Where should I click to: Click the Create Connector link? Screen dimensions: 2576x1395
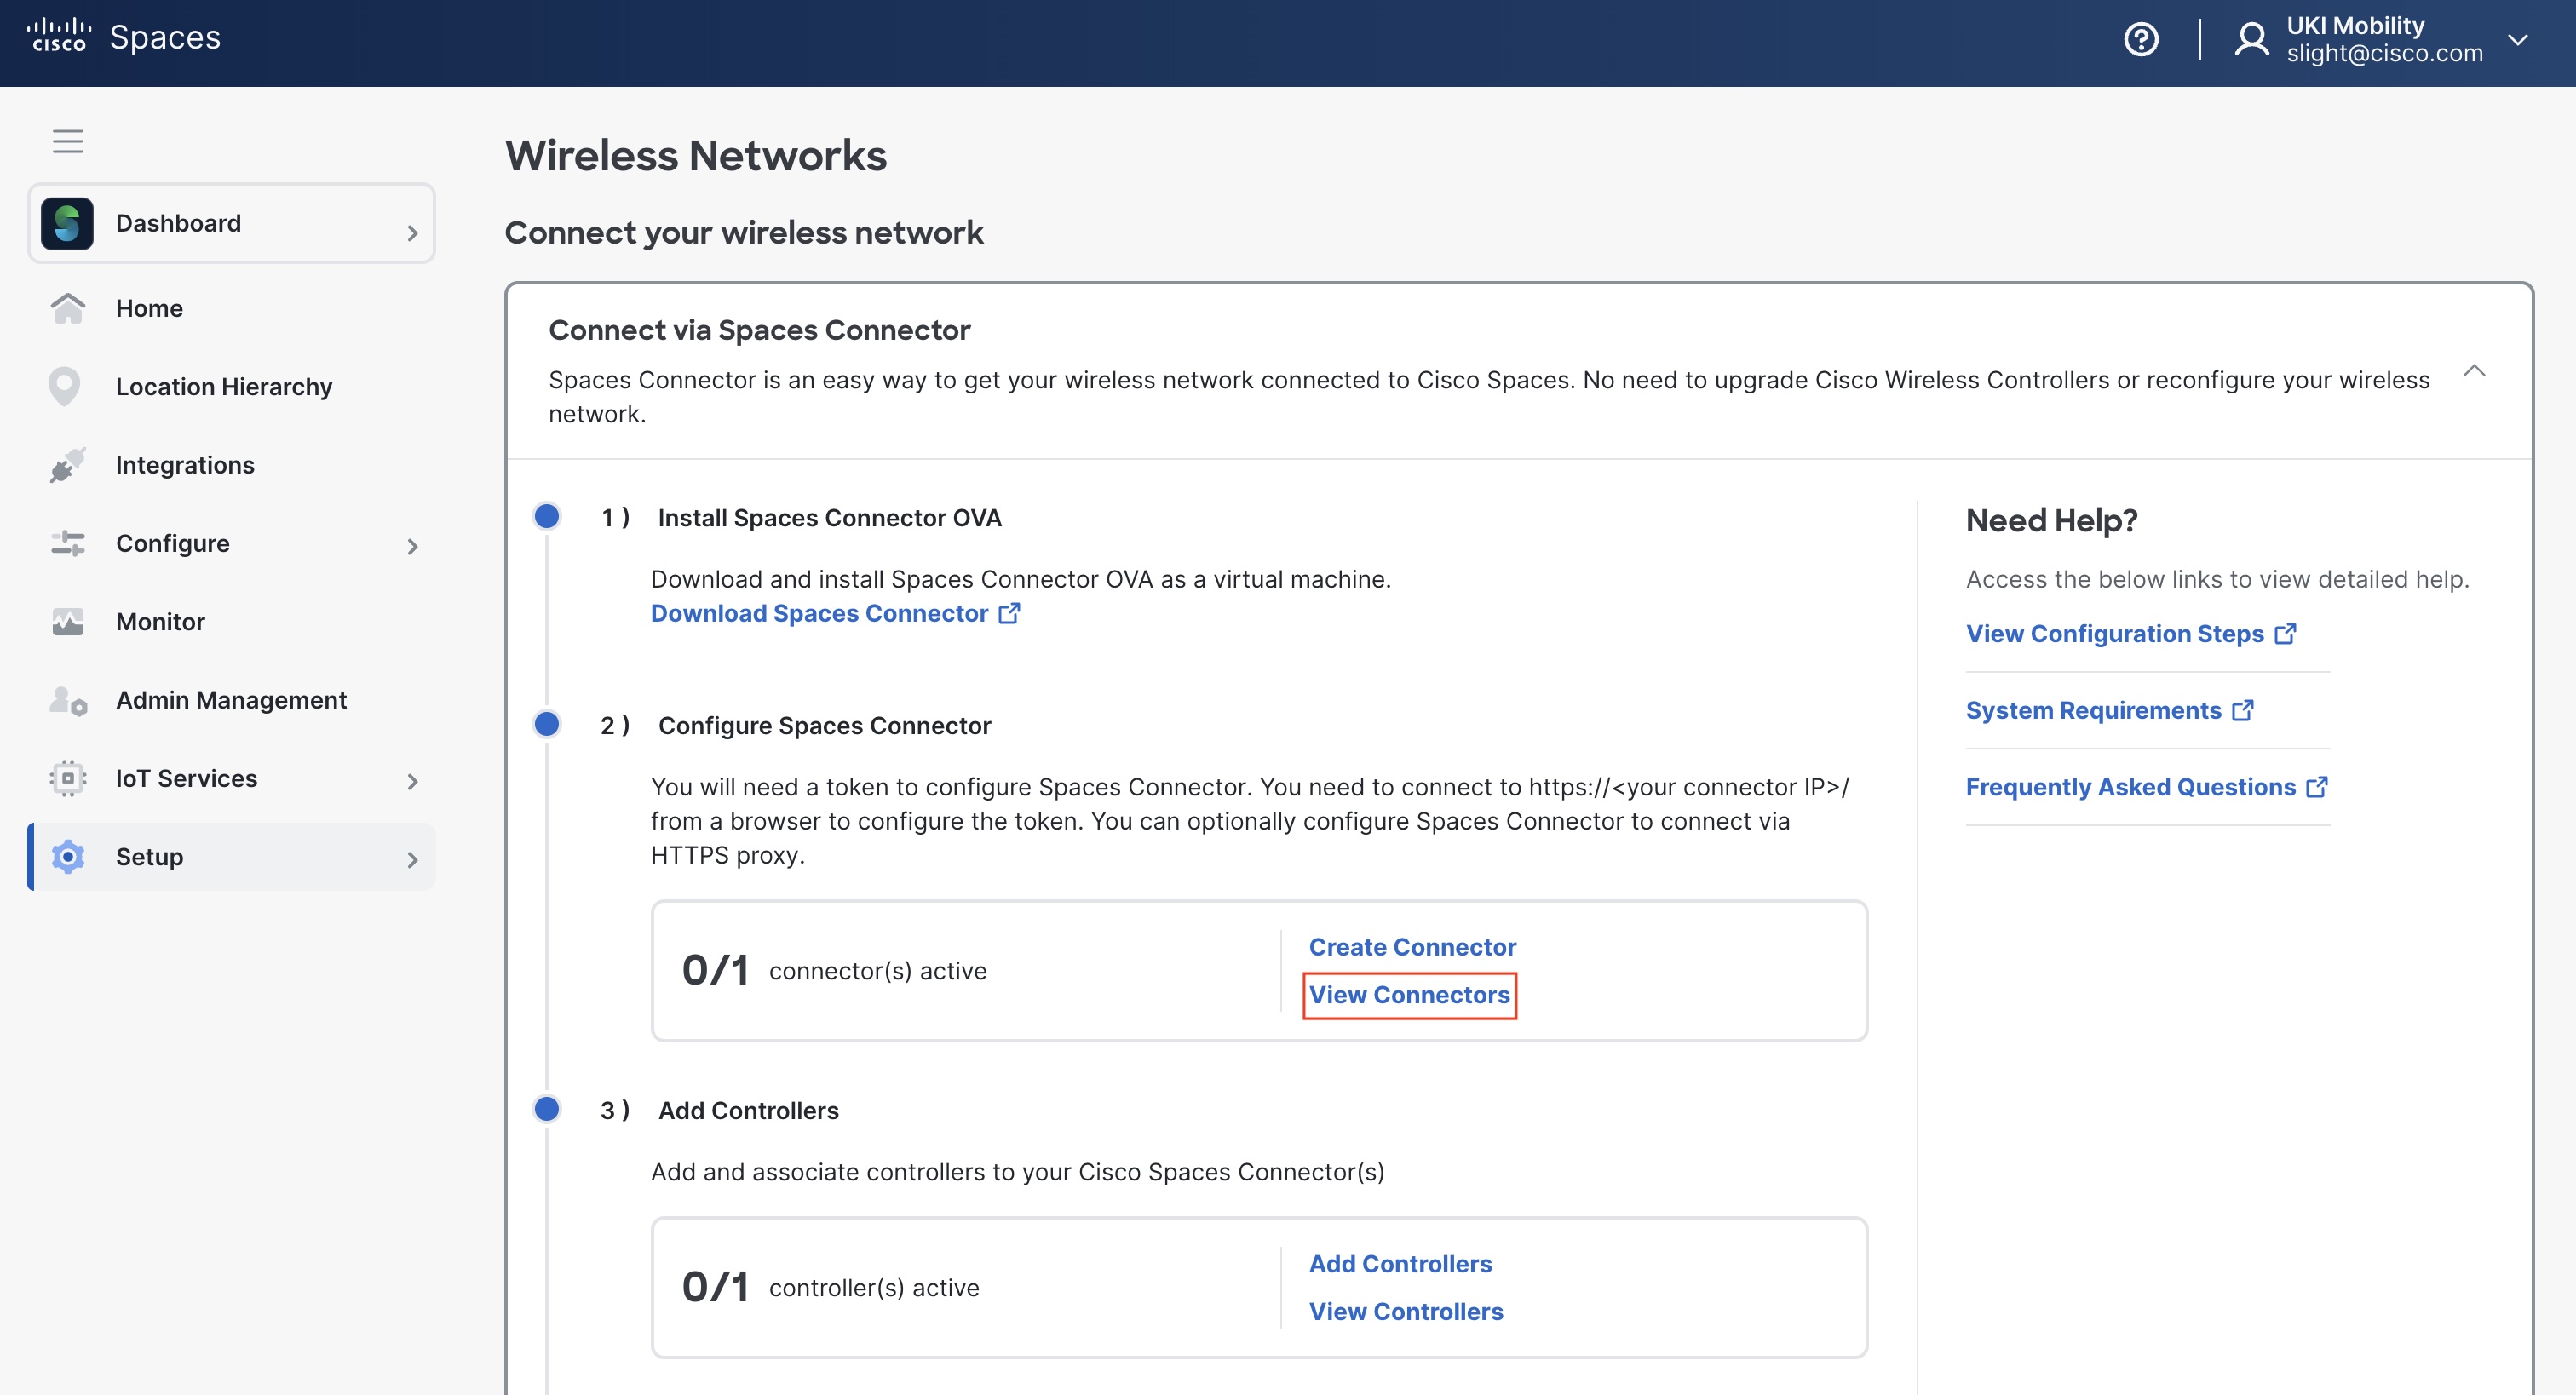pos(1412,946)
